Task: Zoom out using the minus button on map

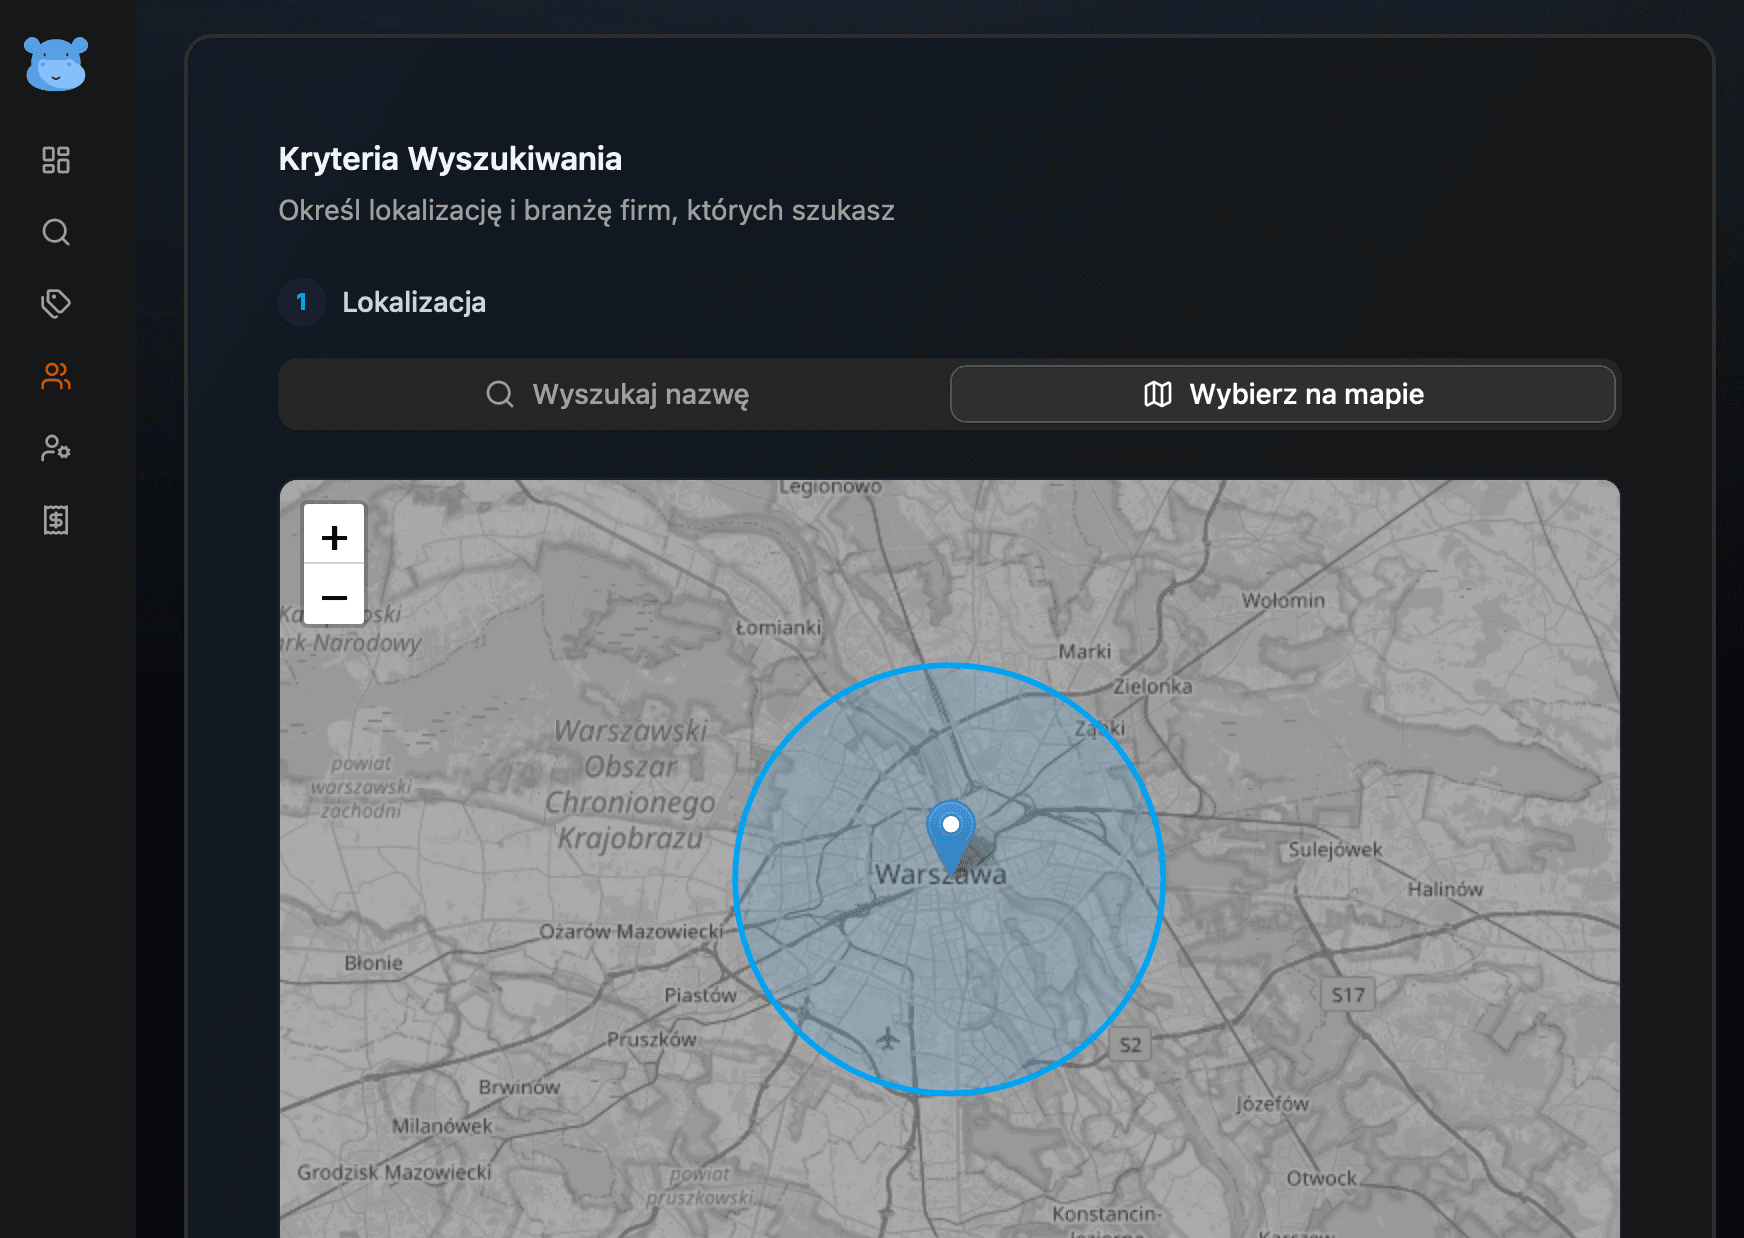Action: point(334,597)
